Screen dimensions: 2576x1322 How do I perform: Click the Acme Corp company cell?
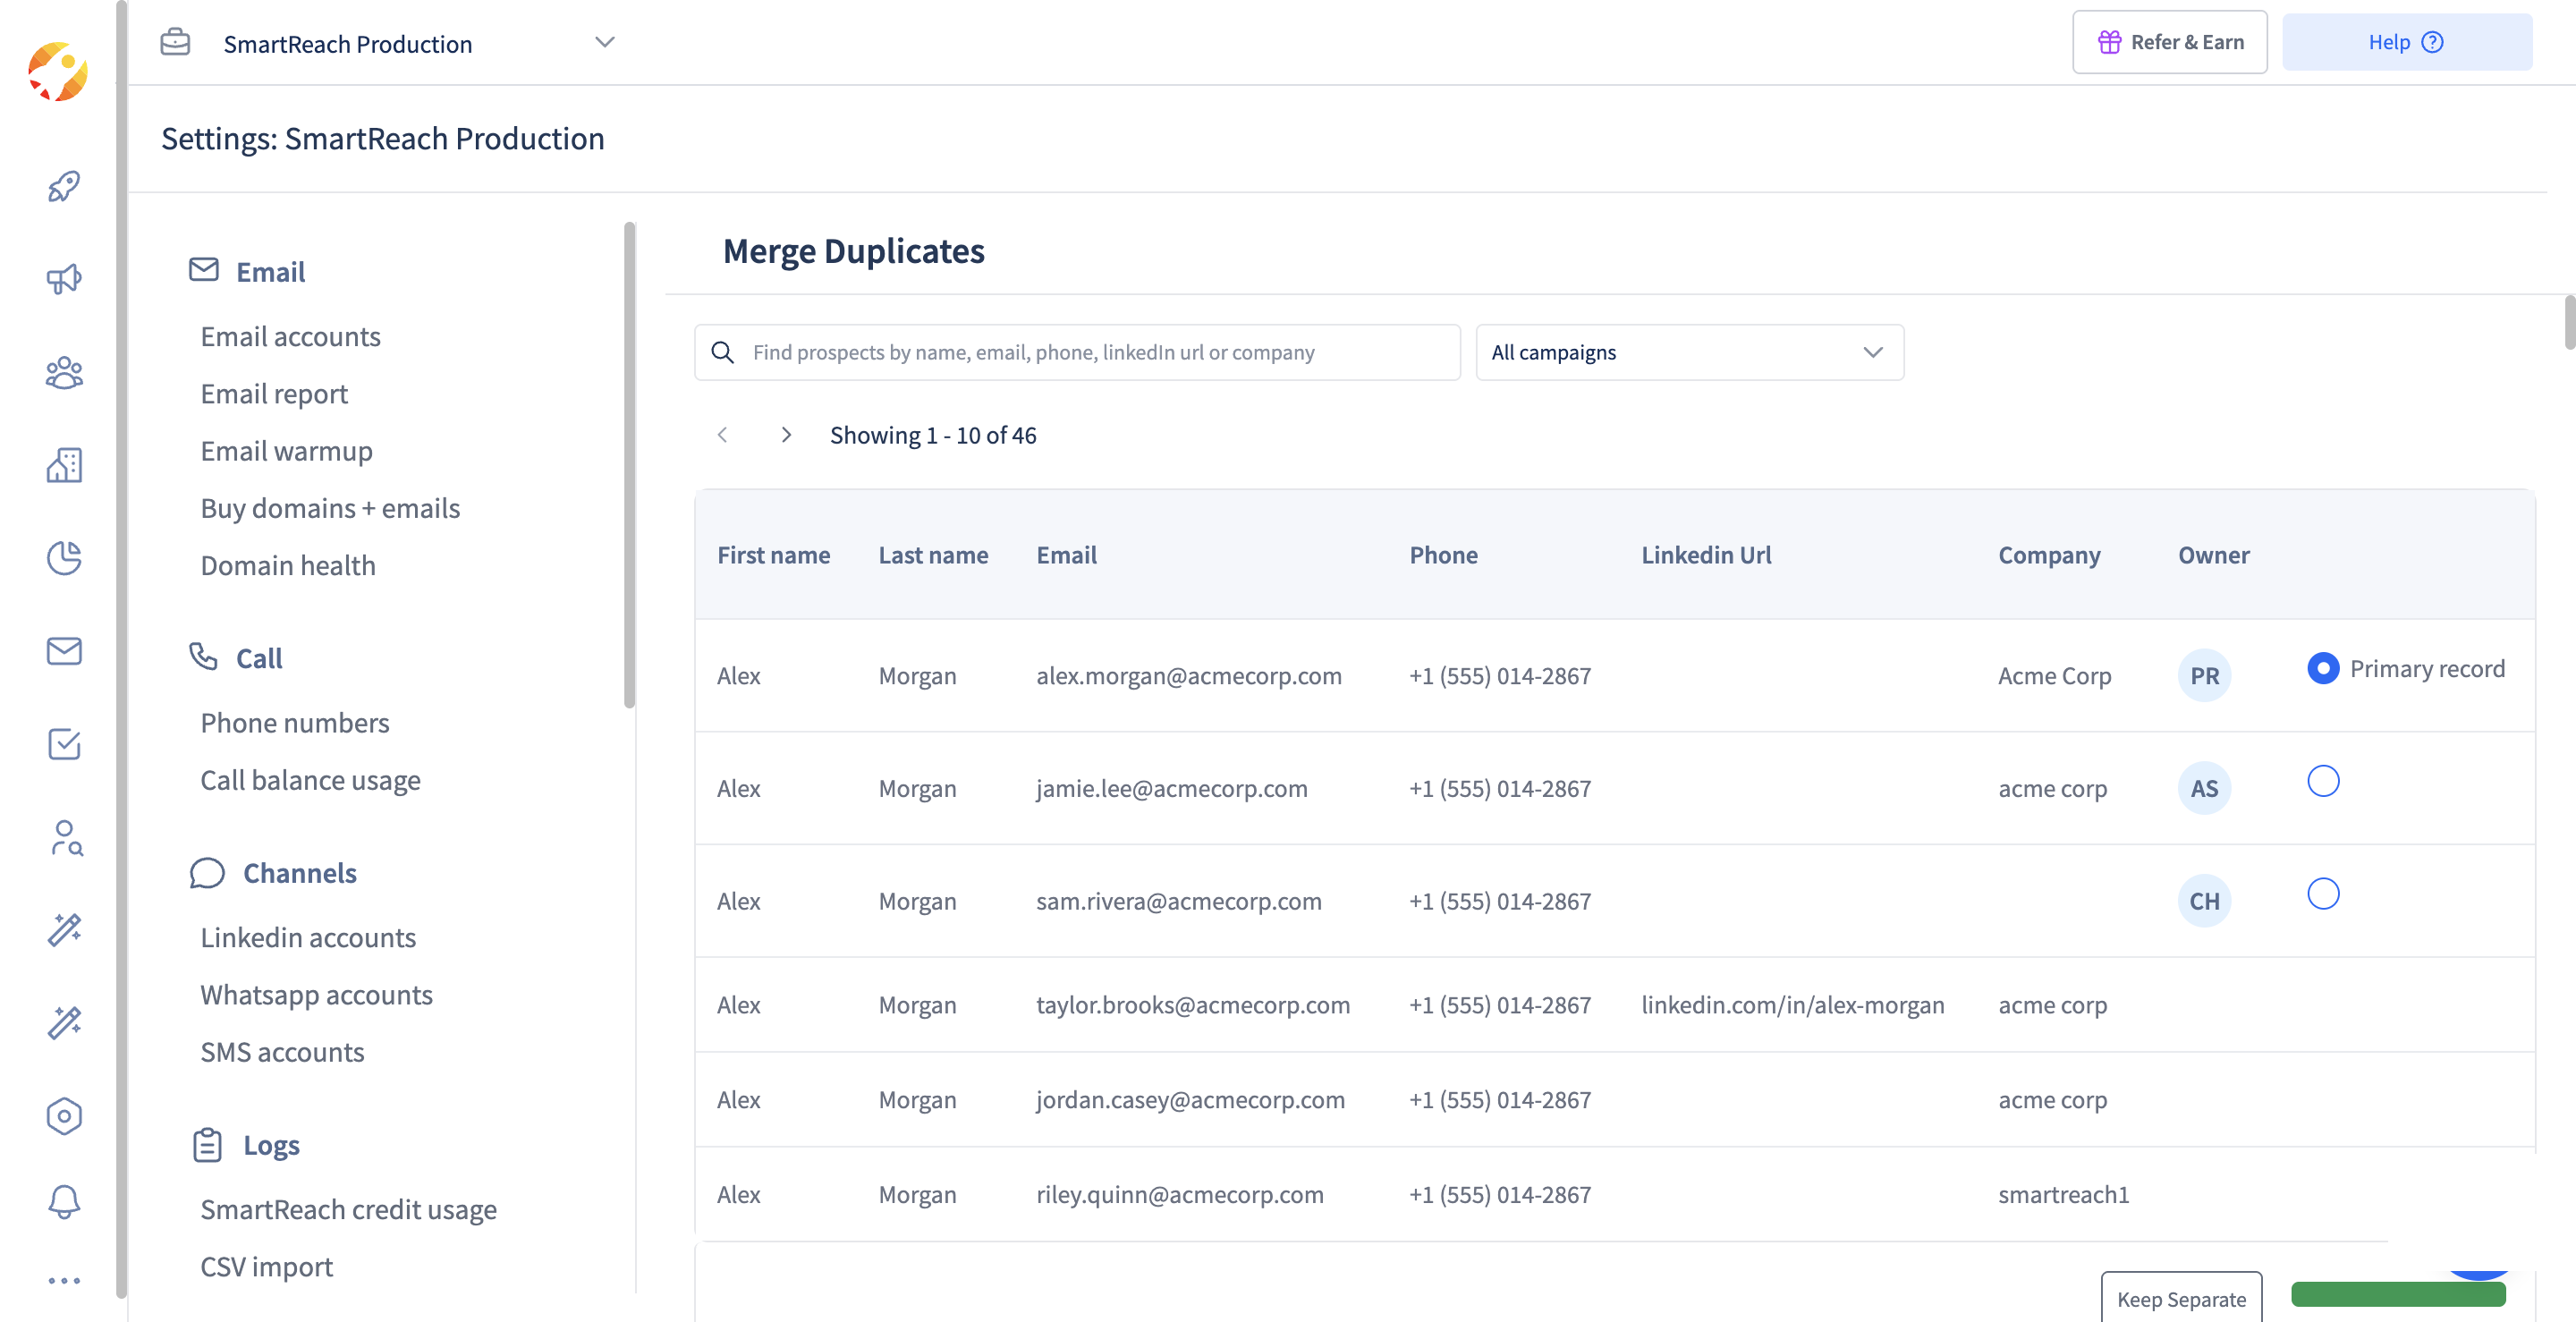coord(2054,676)
